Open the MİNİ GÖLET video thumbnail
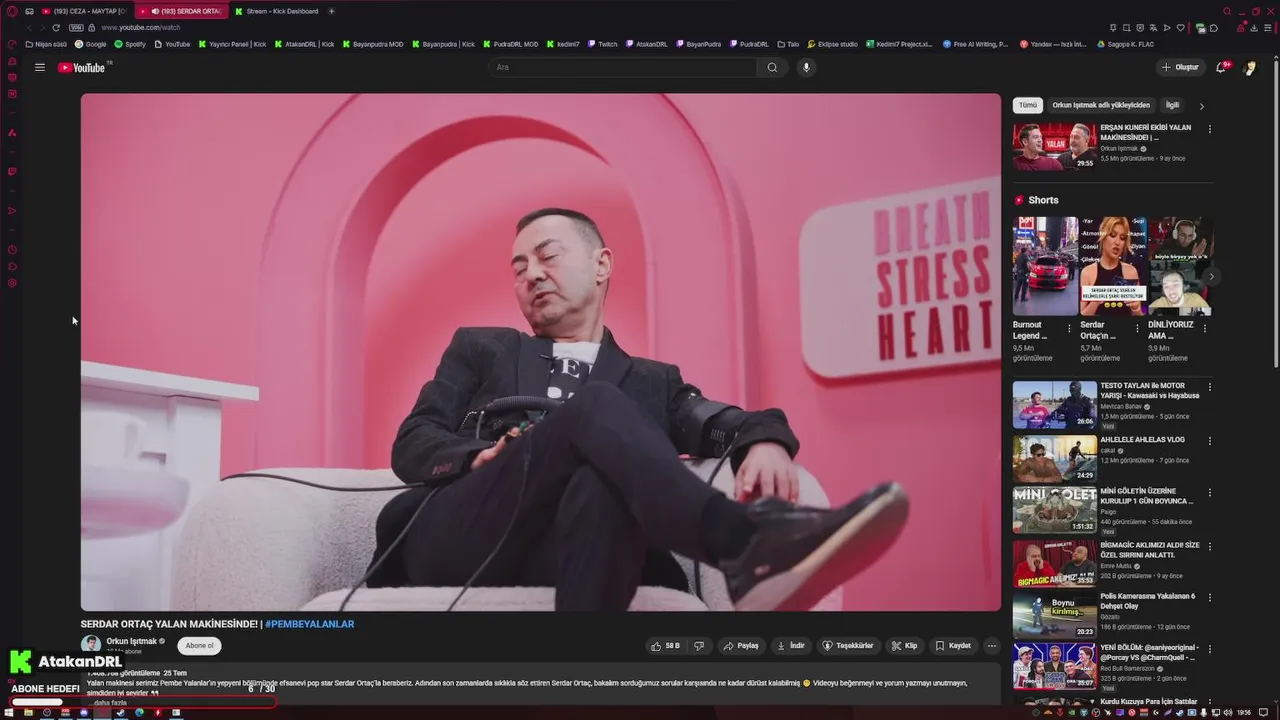The width and height of the screenshot is (1280, 720). (x=1054, y=510)
